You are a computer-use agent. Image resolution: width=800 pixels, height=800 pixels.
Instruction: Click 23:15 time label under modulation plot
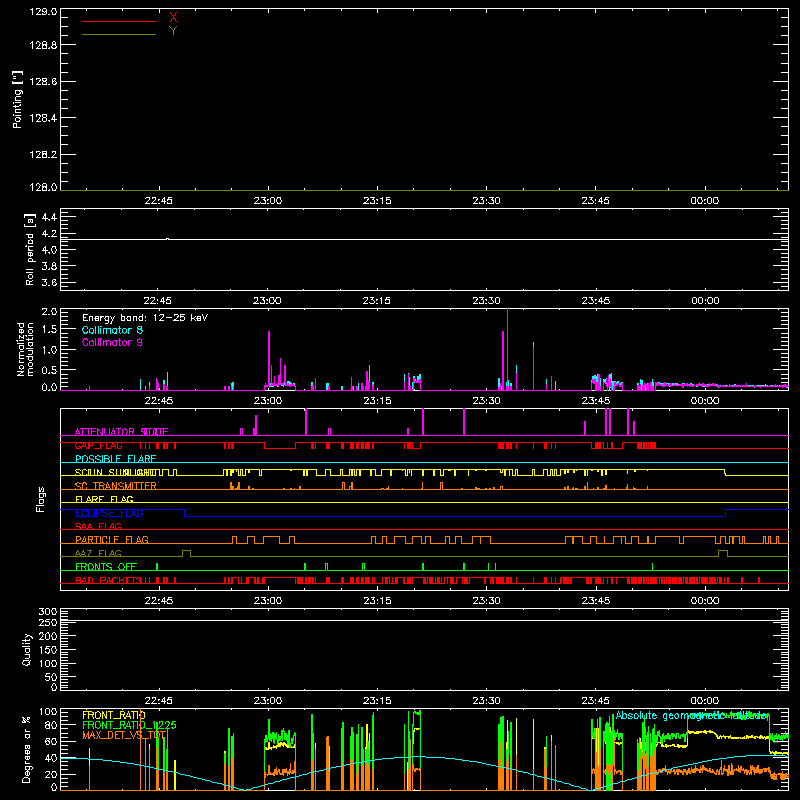(377, 401)
